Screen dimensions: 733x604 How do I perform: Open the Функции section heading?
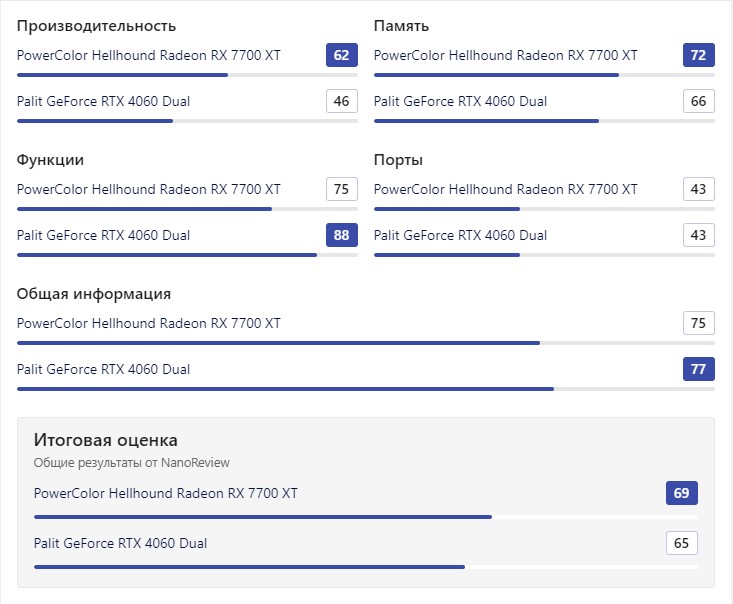(50, 160)
